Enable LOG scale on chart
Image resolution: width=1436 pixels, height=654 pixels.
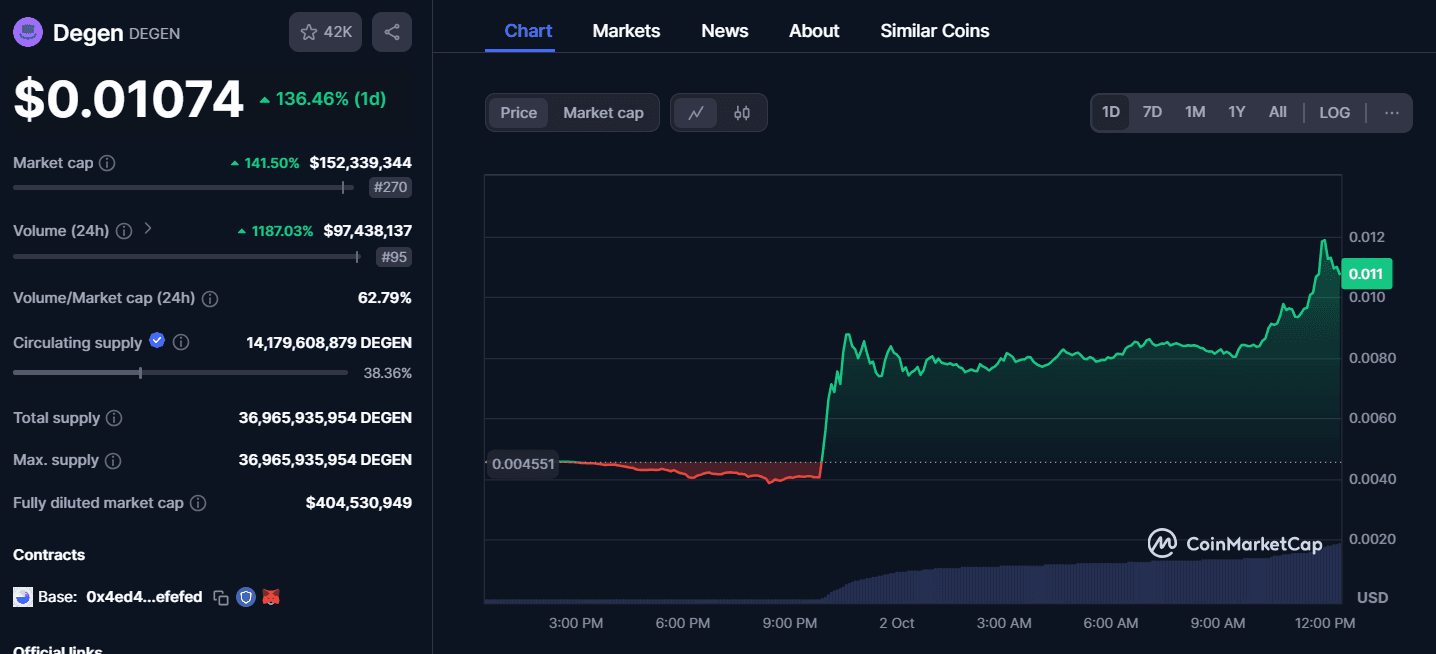pos(1334,113)
